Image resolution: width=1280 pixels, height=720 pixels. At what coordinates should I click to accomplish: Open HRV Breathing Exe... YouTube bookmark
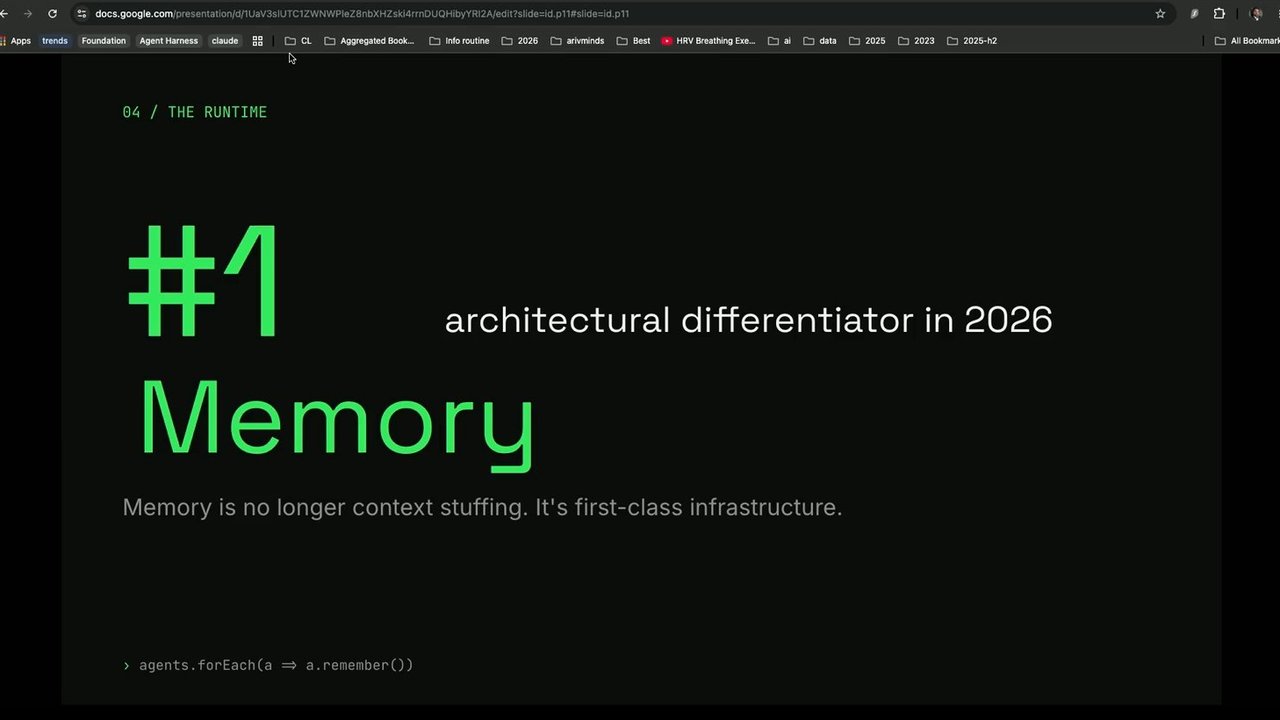[709, 41]
